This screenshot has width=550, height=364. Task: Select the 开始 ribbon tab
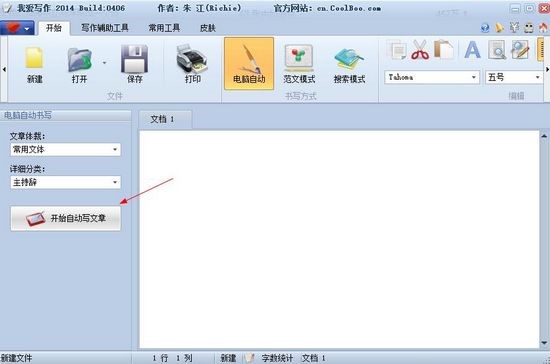(54, 28)
